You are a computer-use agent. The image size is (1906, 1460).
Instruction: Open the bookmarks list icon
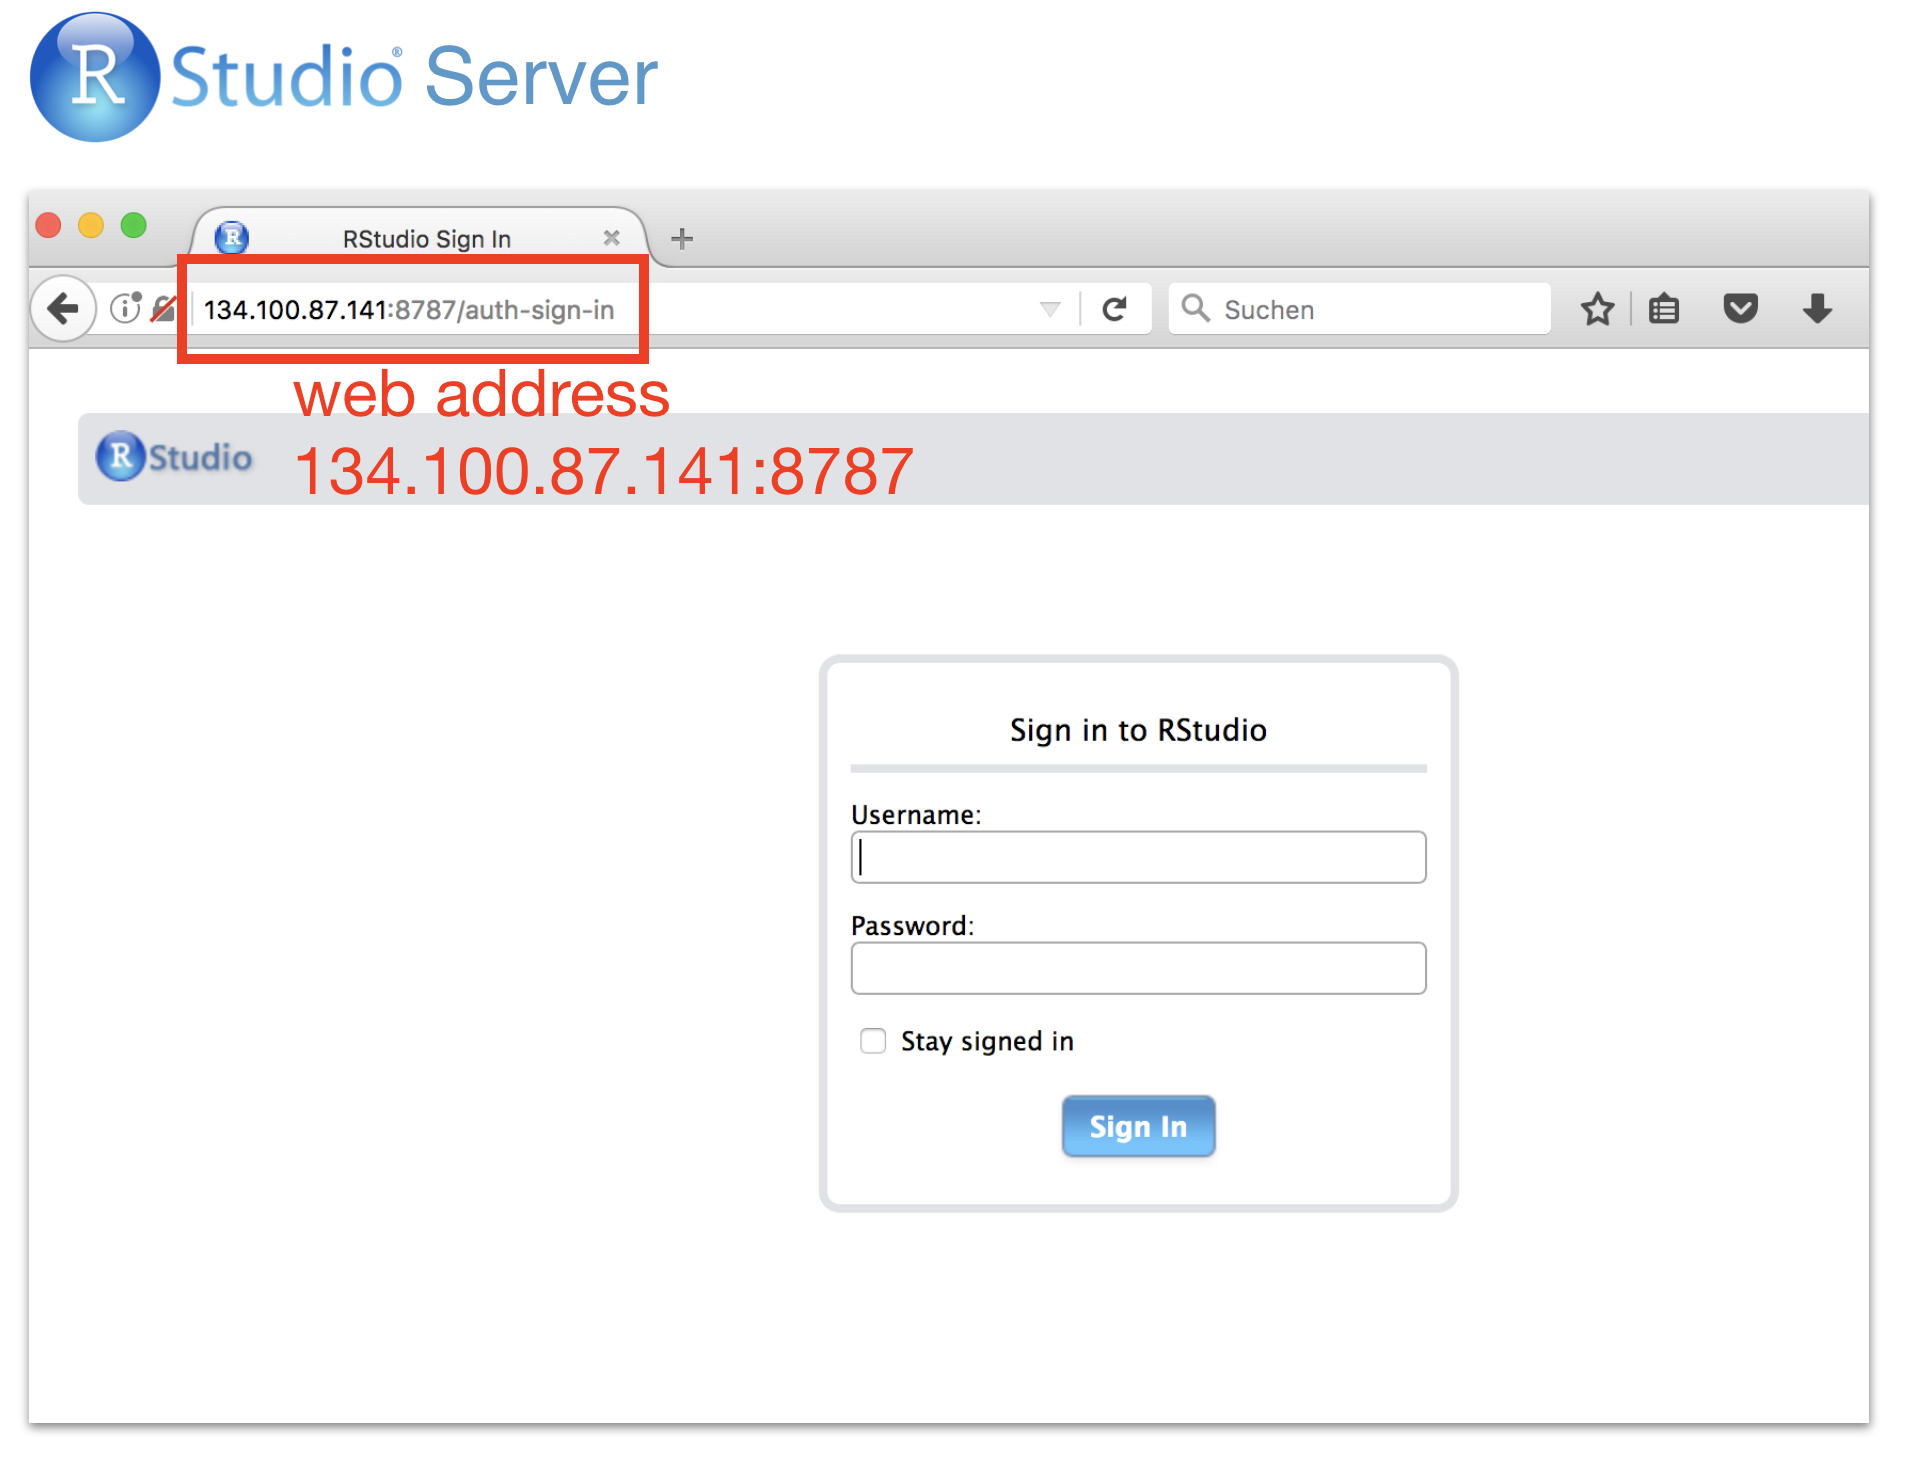coord(1664,309)
